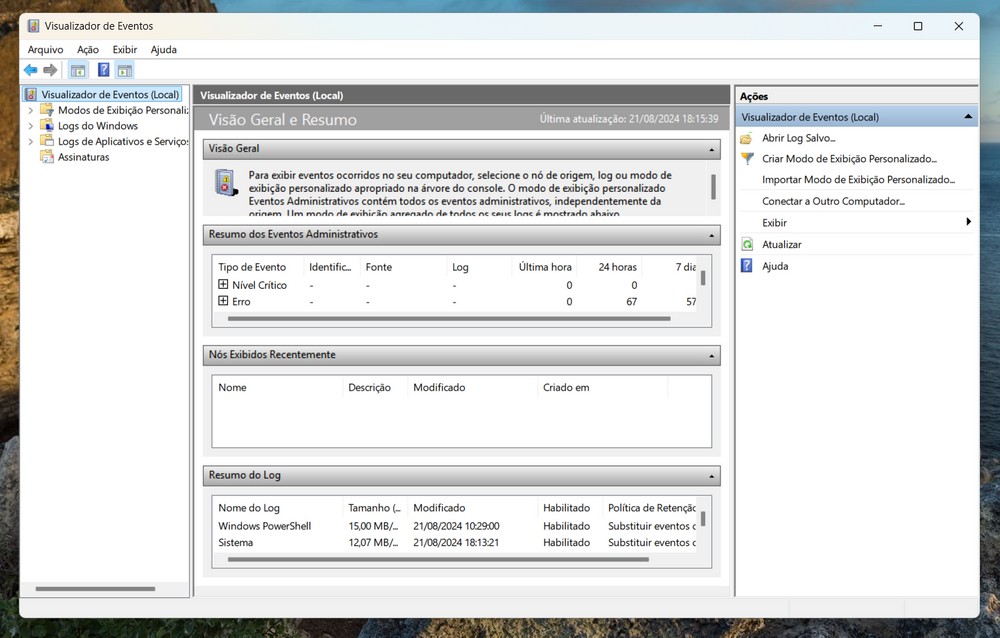The width and height of the screenshot is (1000, 638).
Task: Open the Ação menu
Action: coord(88,50)
